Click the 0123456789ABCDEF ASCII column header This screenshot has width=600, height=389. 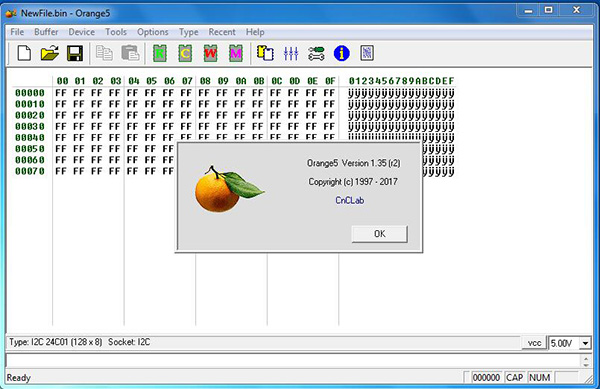(401, 81)
